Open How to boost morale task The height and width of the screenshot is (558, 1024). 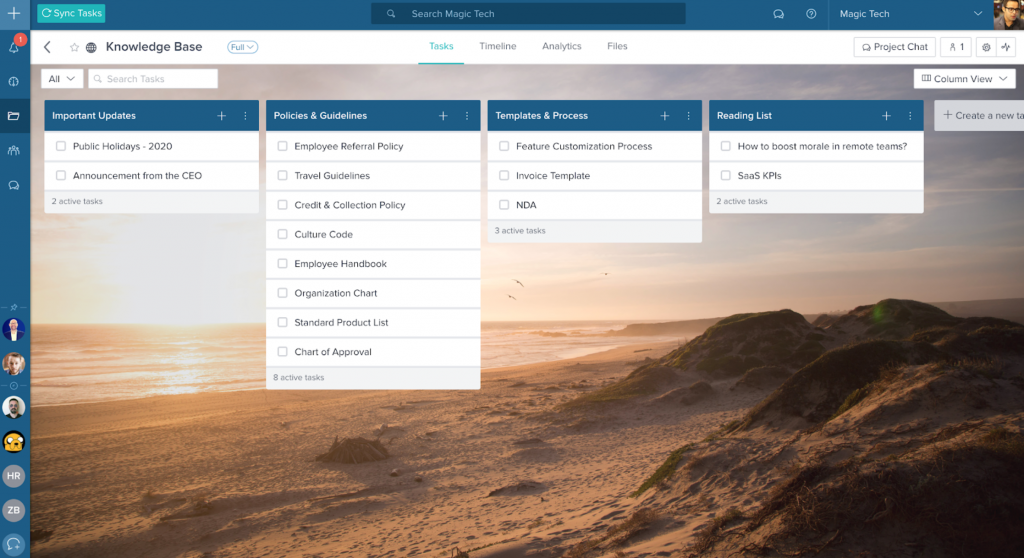click(816, 146)
